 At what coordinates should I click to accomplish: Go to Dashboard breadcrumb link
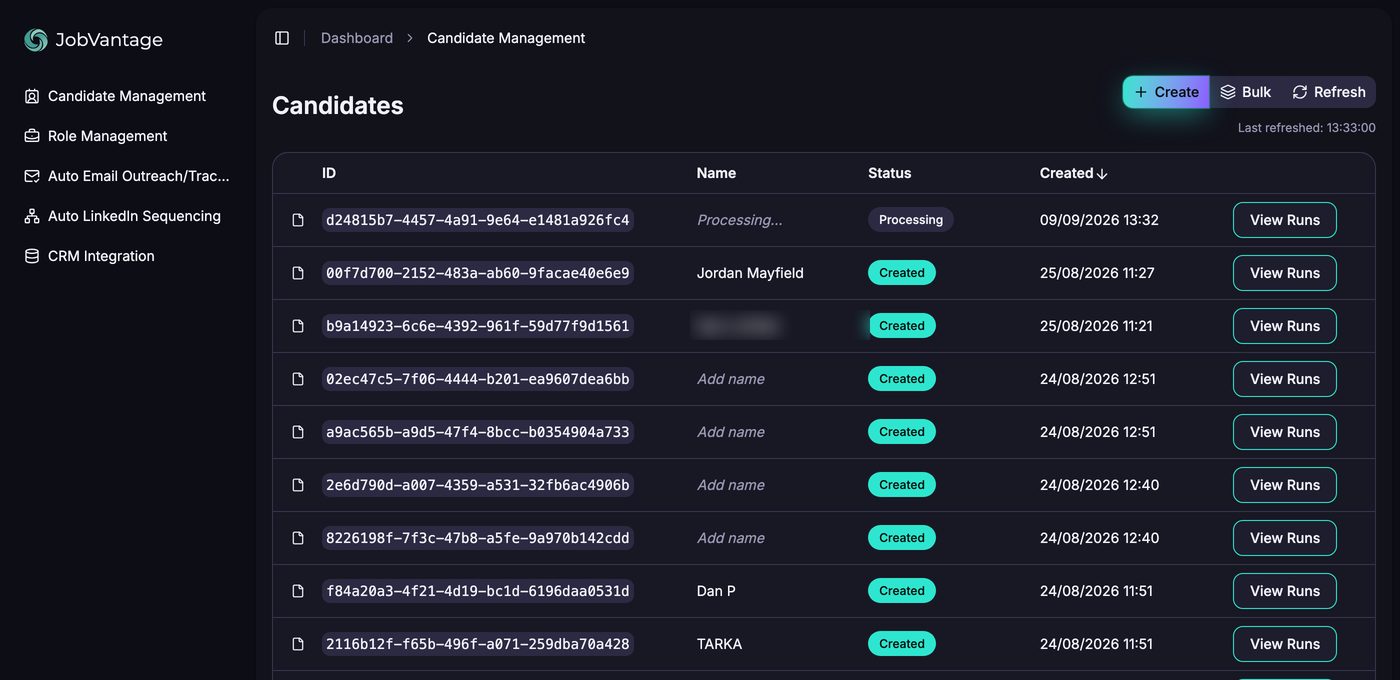(357, 38)
